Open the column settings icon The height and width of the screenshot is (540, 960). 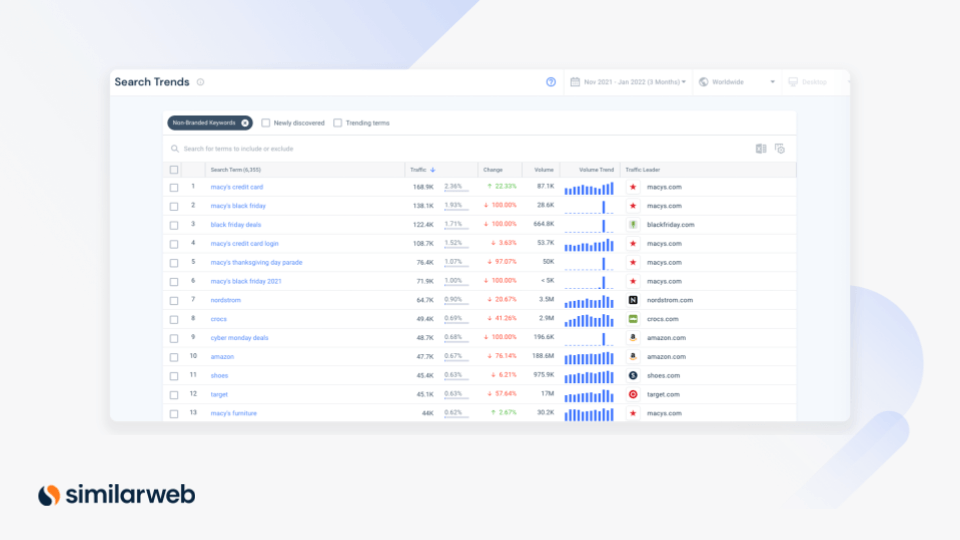pos(780,149)
